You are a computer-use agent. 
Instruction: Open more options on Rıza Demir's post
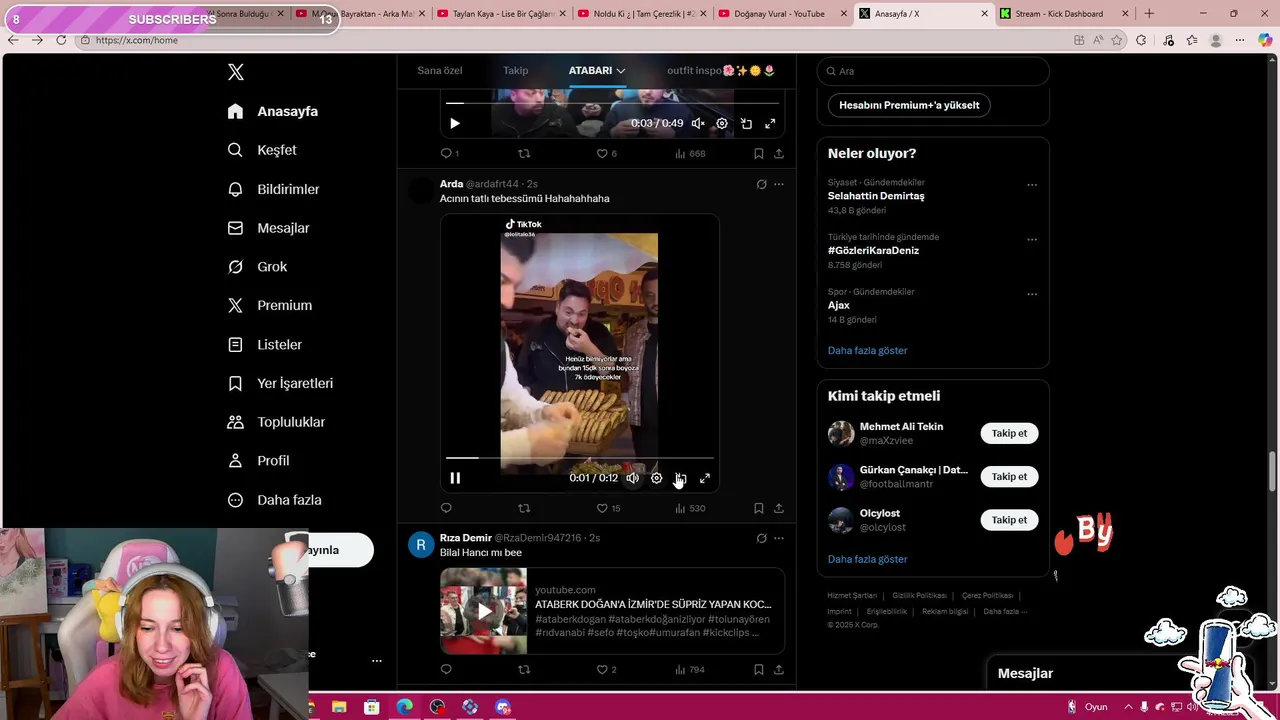[779, 538]
